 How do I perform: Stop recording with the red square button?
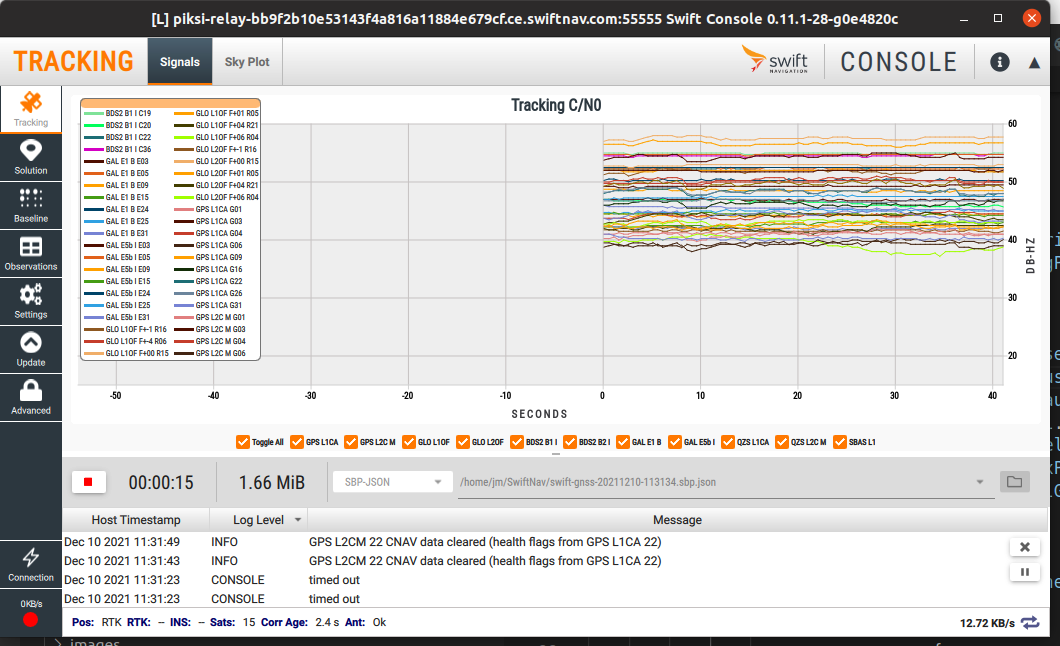click(88, 482)
